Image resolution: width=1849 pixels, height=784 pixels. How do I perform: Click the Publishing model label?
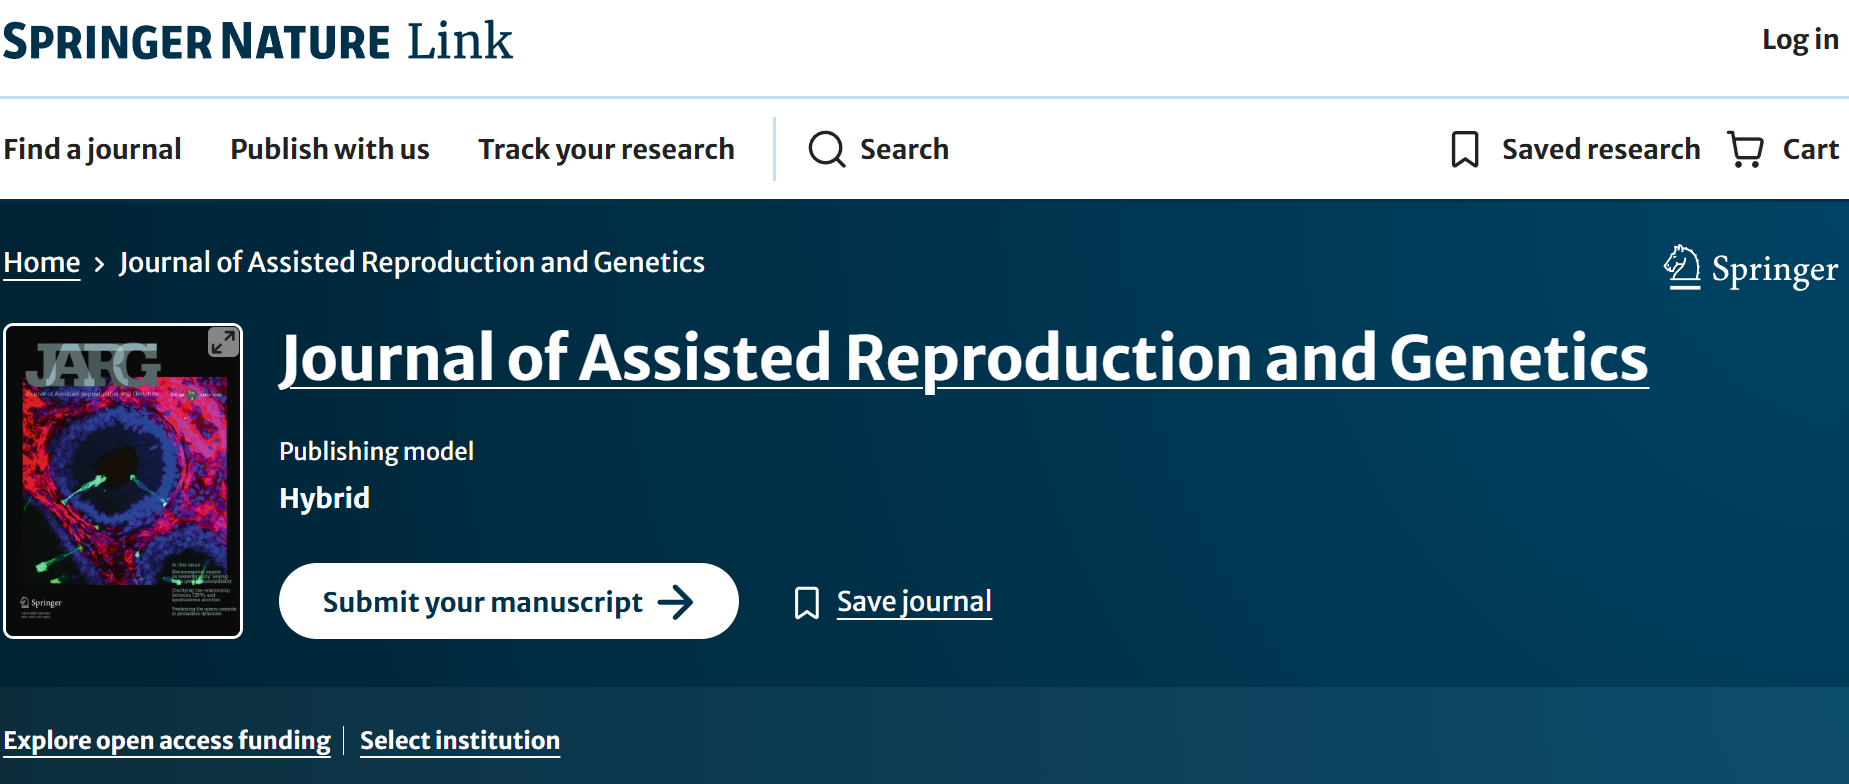point(376,451)
